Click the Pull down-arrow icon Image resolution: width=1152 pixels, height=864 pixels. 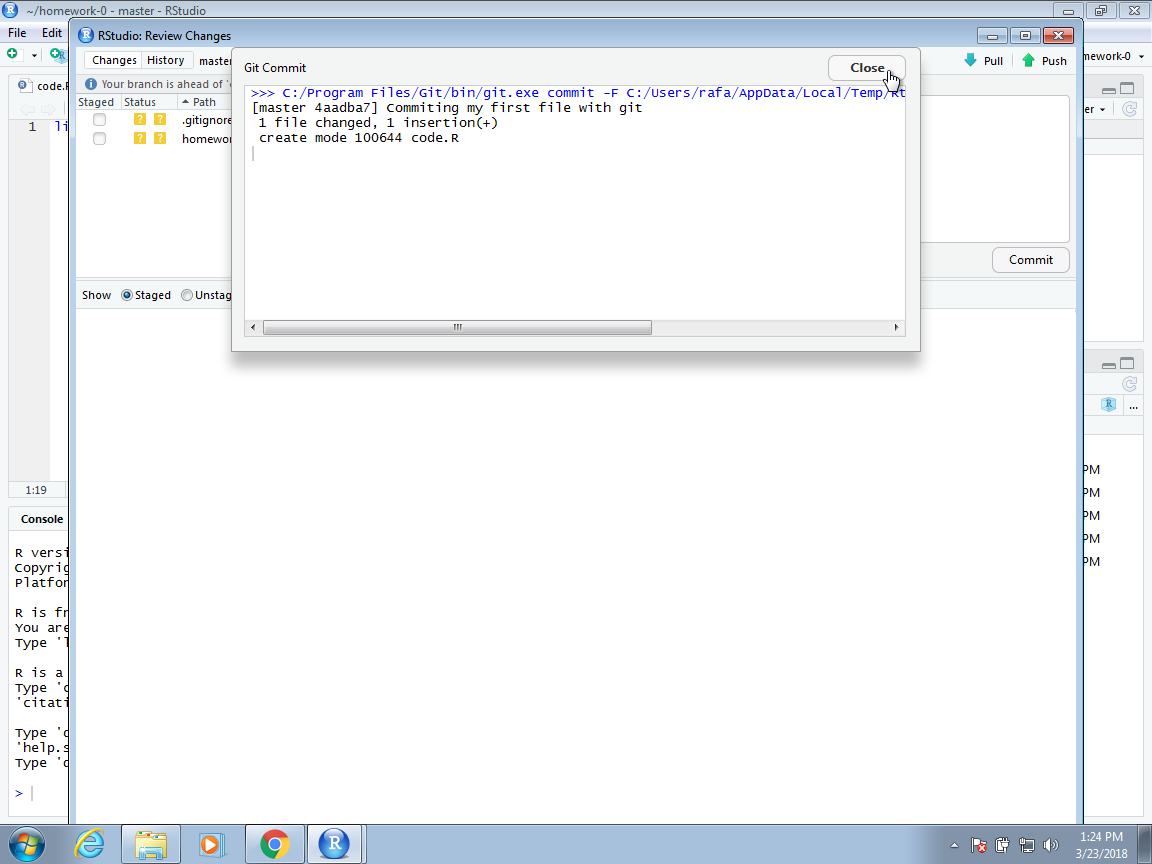click(x=971, y=60)
